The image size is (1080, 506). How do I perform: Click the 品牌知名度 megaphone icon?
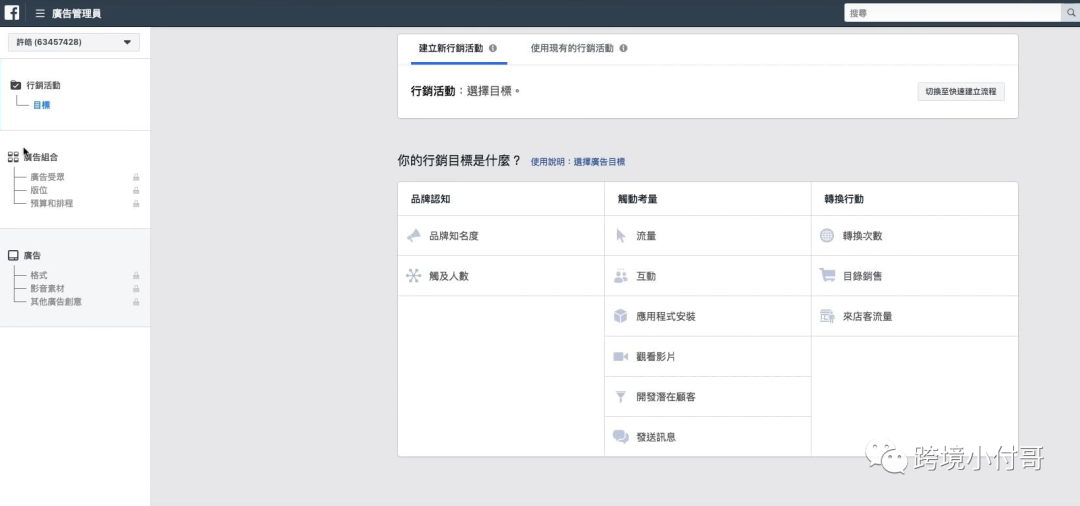[x=413, y=235]
